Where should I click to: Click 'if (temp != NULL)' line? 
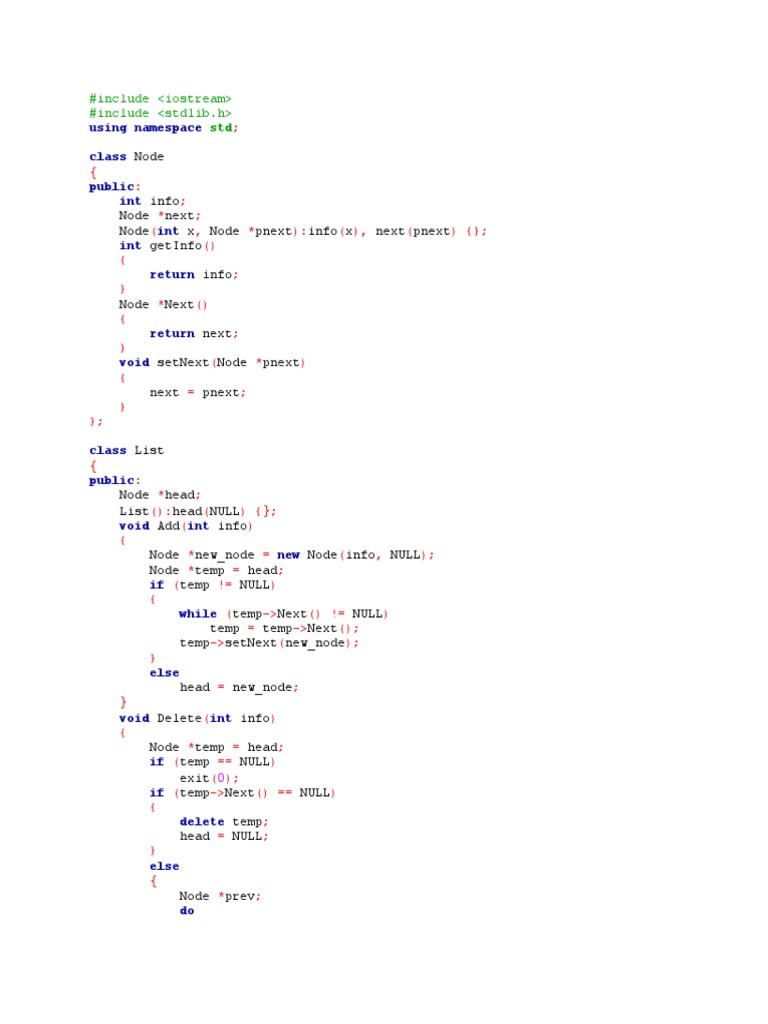point(212,585)
